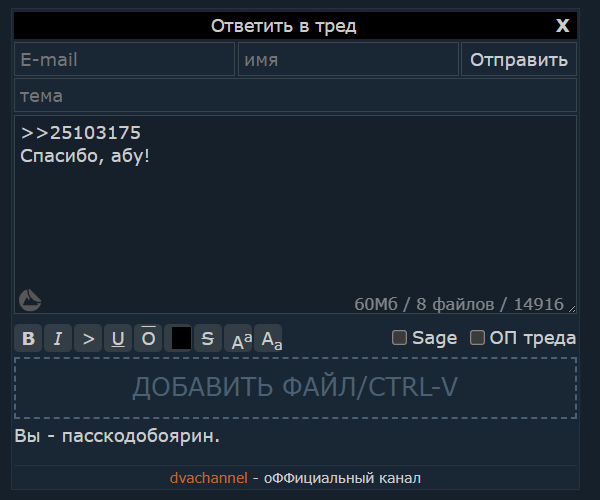This screenshot has height=500, width=600.
Task: Enable the Sage checkbox
Action: pyautogui.click(x=400, y=338)
